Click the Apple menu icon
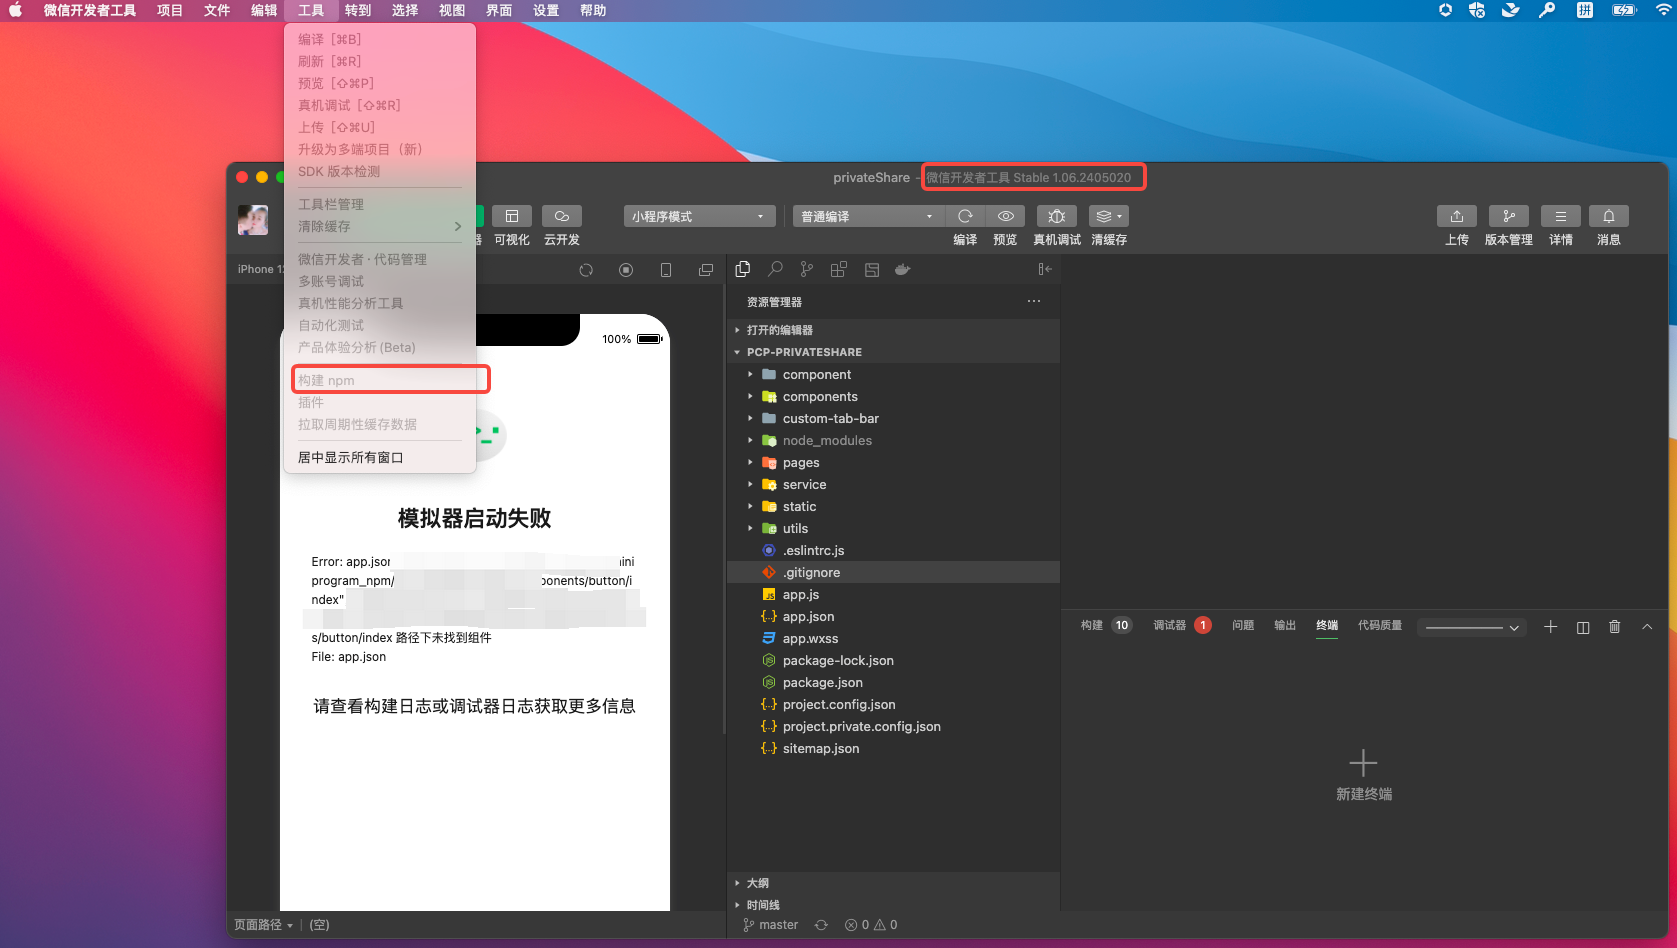Viewport: 1677px width, 948px height. pos(15,10)
